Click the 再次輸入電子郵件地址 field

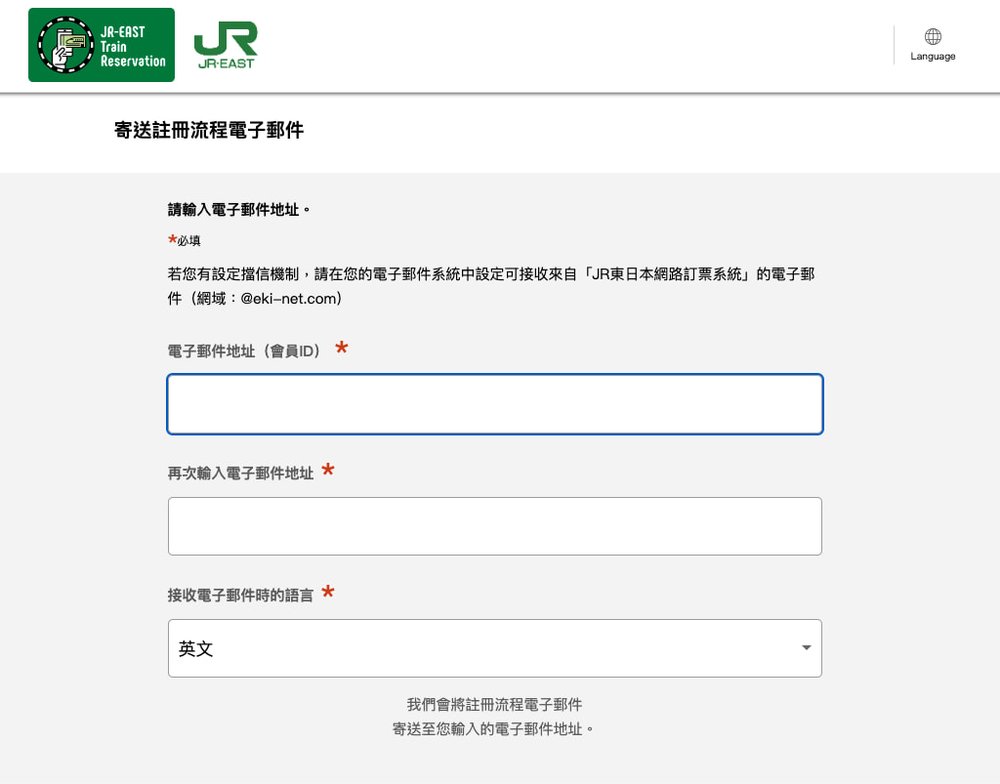coord(494,525)
